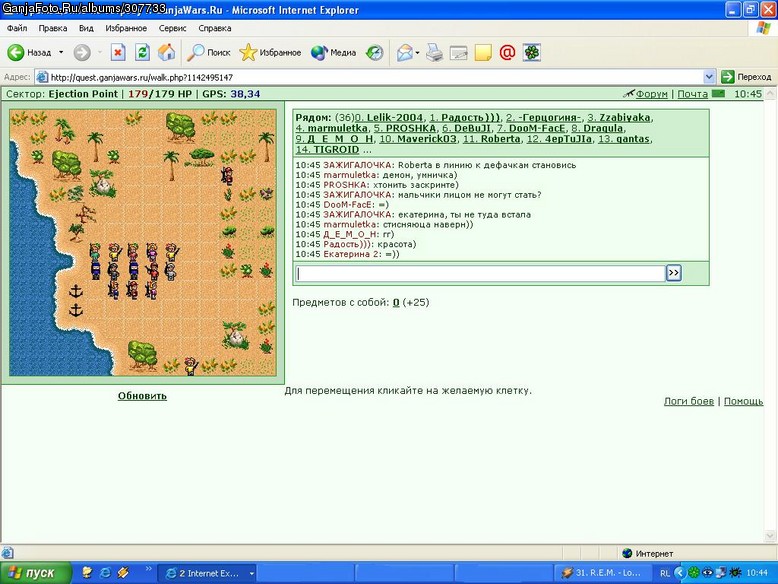Open the Избранное menu in menu bar
The height and width of the screenshot is (584, 778).
[126, 28]
